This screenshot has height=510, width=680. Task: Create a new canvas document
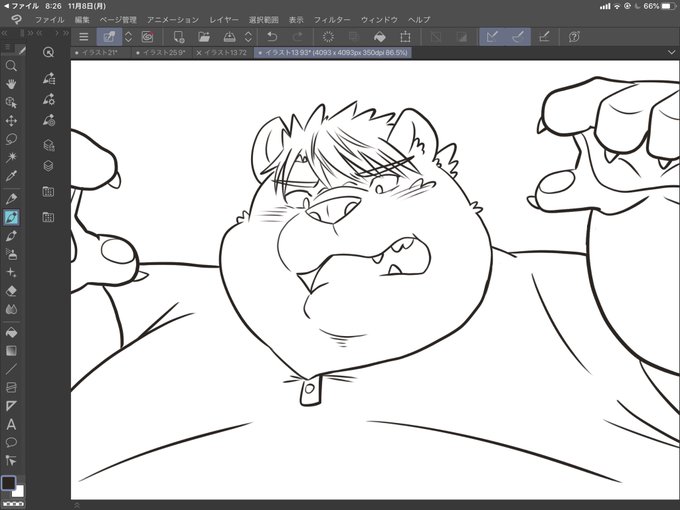pos(179,37)
